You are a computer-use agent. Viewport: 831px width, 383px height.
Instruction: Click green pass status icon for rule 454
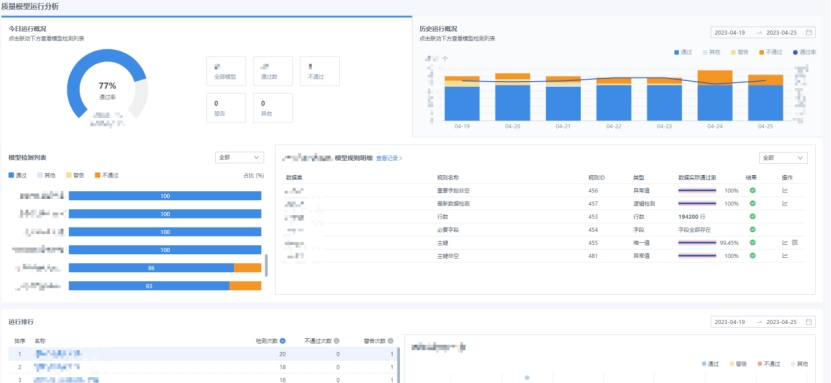752,229
